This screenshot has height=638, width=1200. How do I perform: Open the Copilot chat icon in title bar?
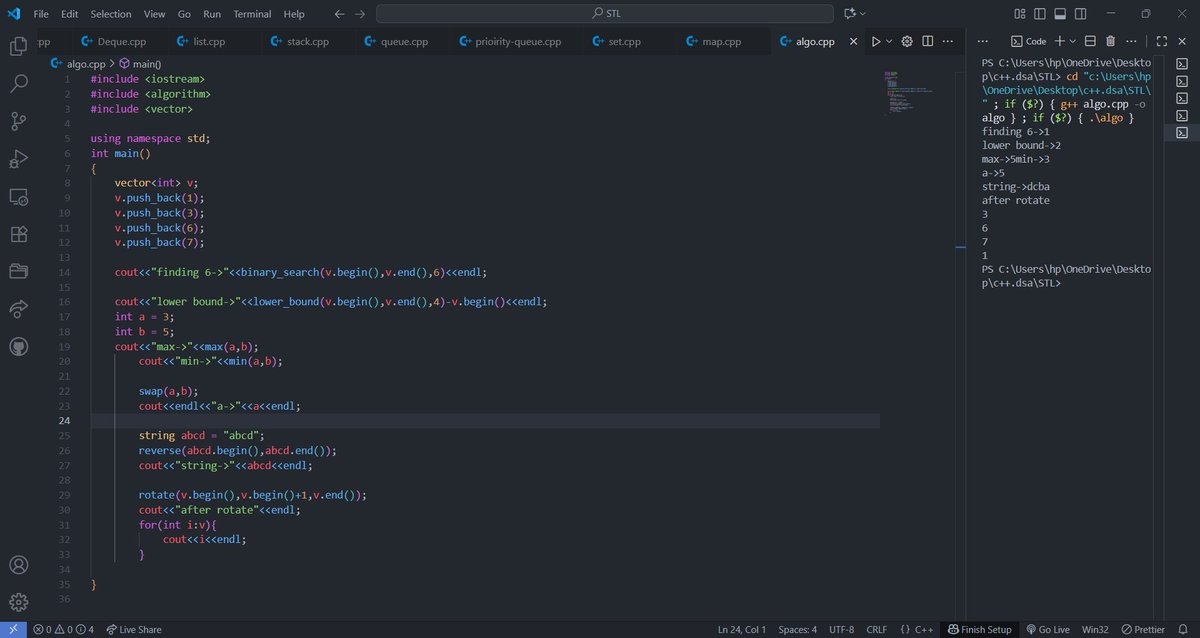click(x=850, y=14)
